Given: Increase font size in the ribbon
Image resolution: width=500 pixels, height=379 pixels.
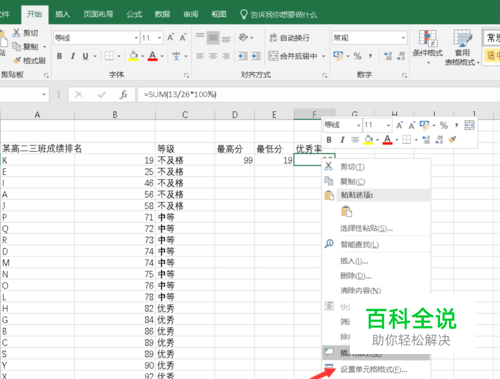Looking at the screenshot, I should (x=170, y=37).
